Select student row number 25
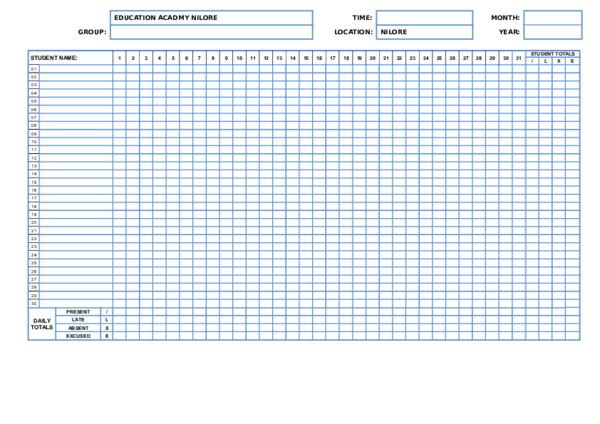 [x=34, y=263]
